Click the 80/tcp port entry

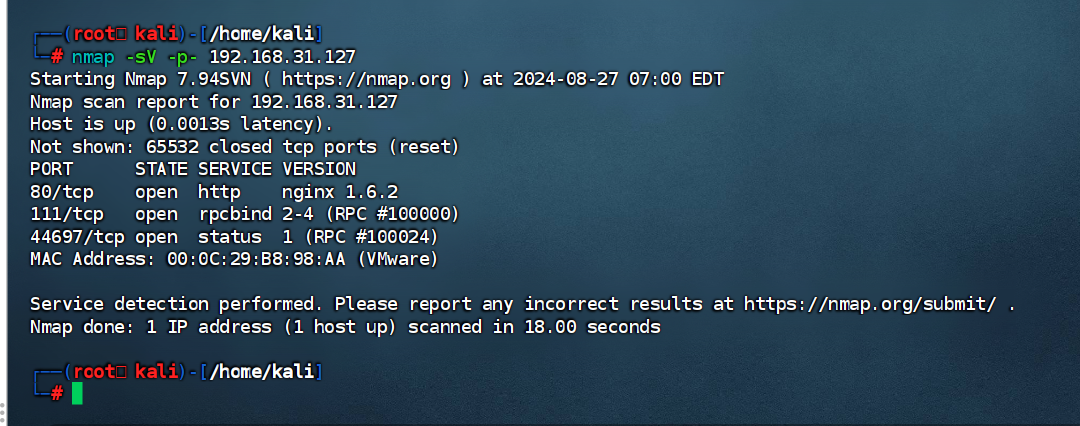[x=61, y=191]
